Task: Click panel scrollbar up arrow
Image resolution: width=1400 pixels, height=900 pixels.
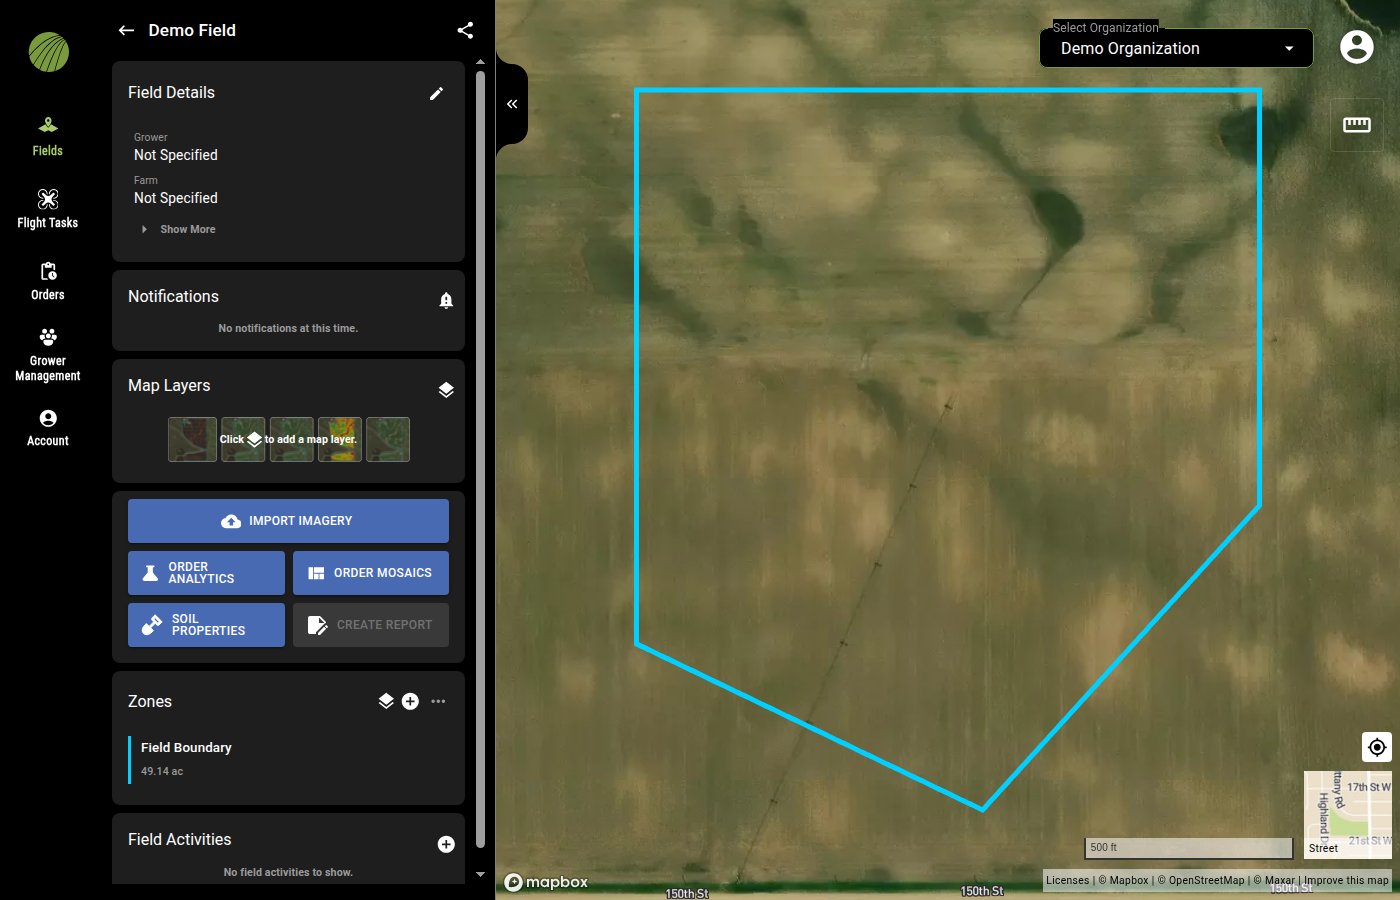Action: [x=480, y=62]
